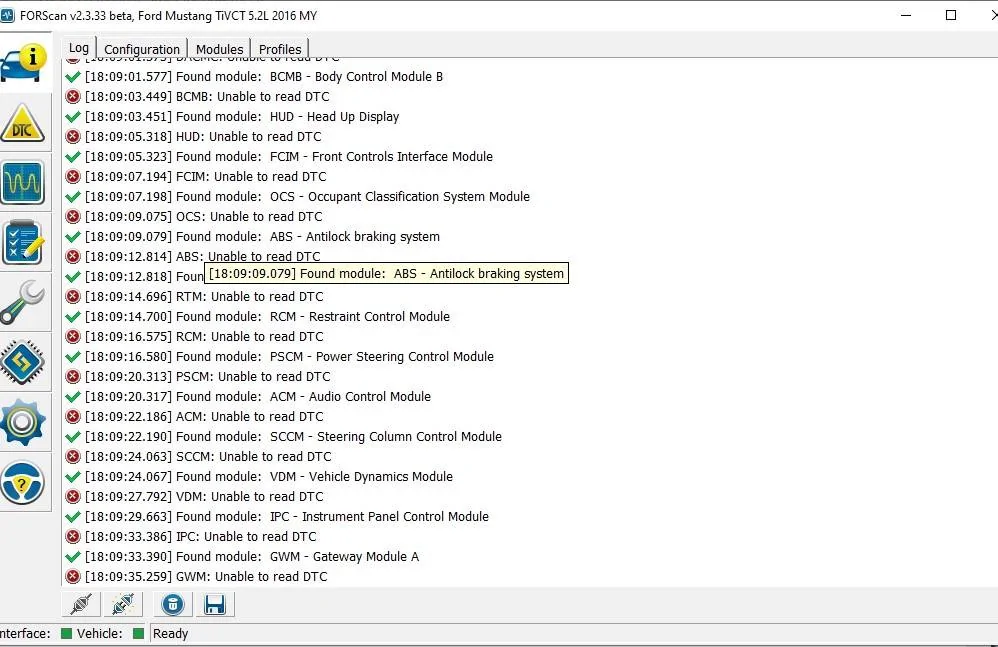Click green checkmark beside Found module HUD
The height and width of the screenshot is (647, 998).
[x=73, y=117]
